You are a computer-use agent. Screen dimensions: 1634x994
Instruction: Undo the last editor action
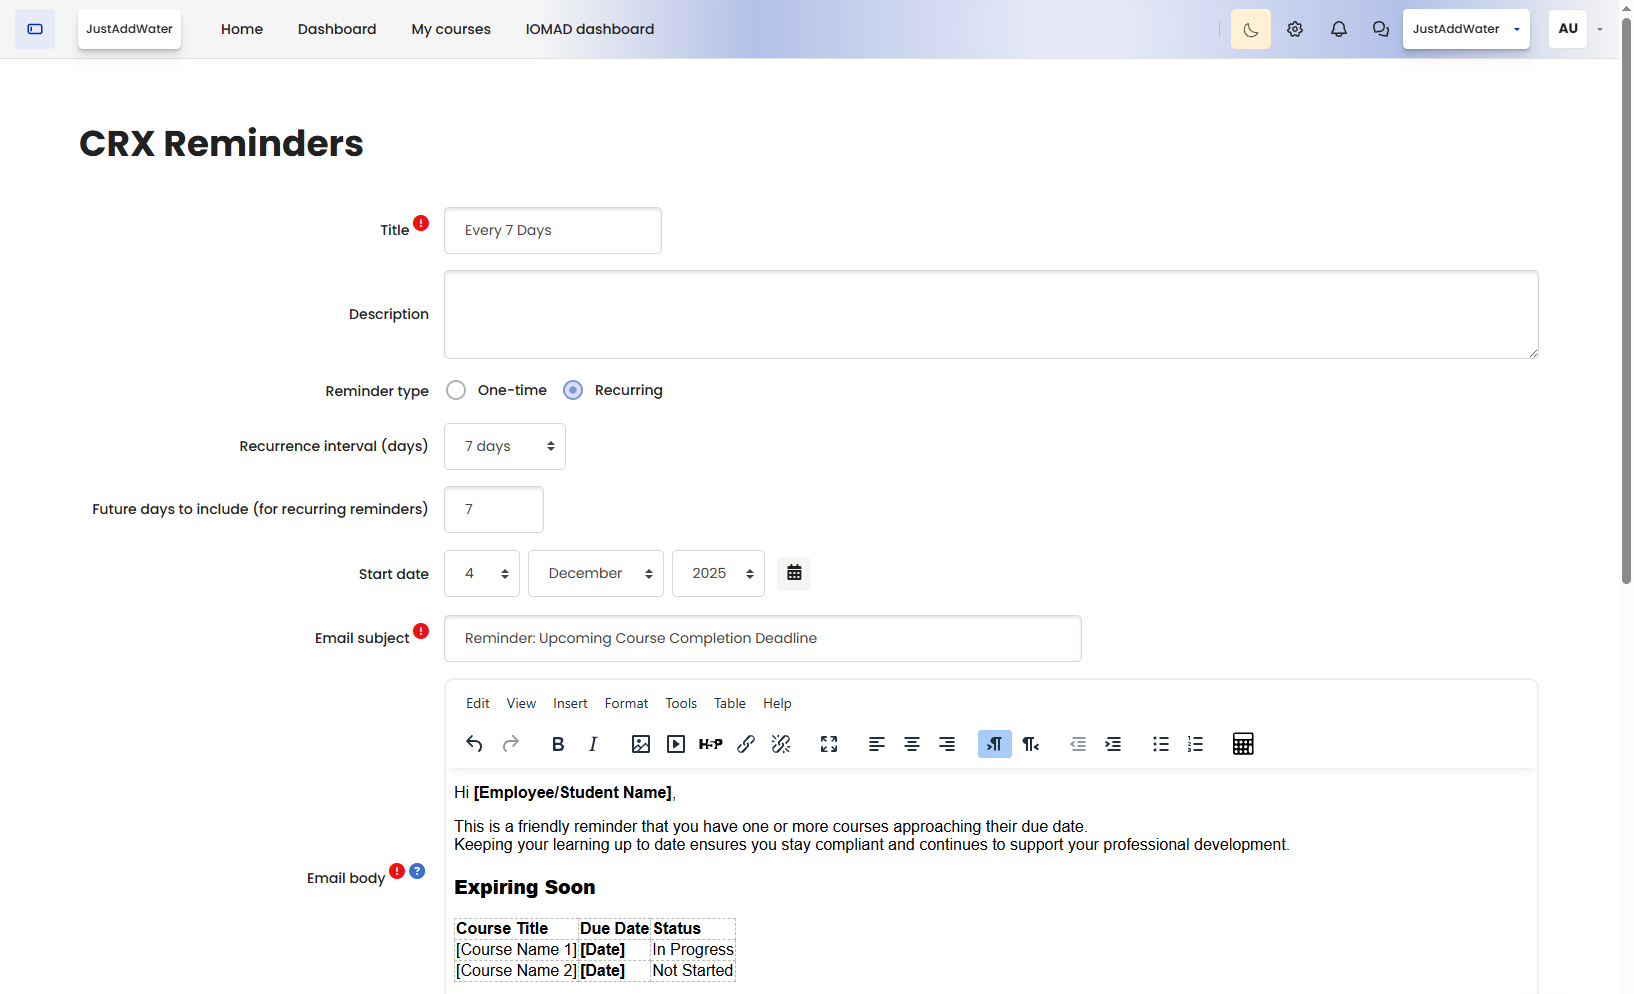click(474, 744)
